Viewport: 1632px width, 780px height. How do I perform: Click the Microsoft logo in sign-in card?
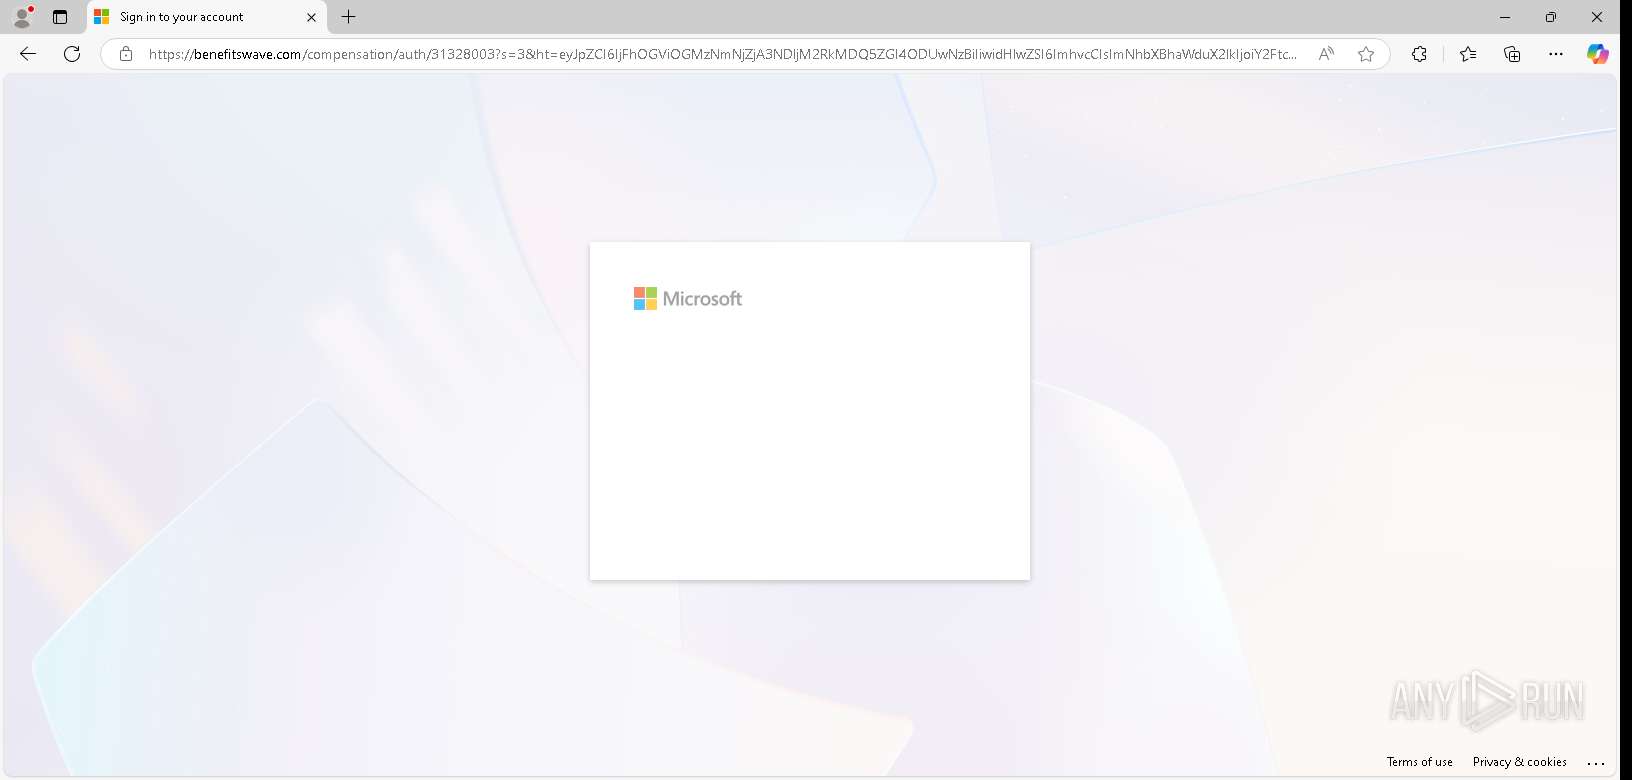coord(688,299)
